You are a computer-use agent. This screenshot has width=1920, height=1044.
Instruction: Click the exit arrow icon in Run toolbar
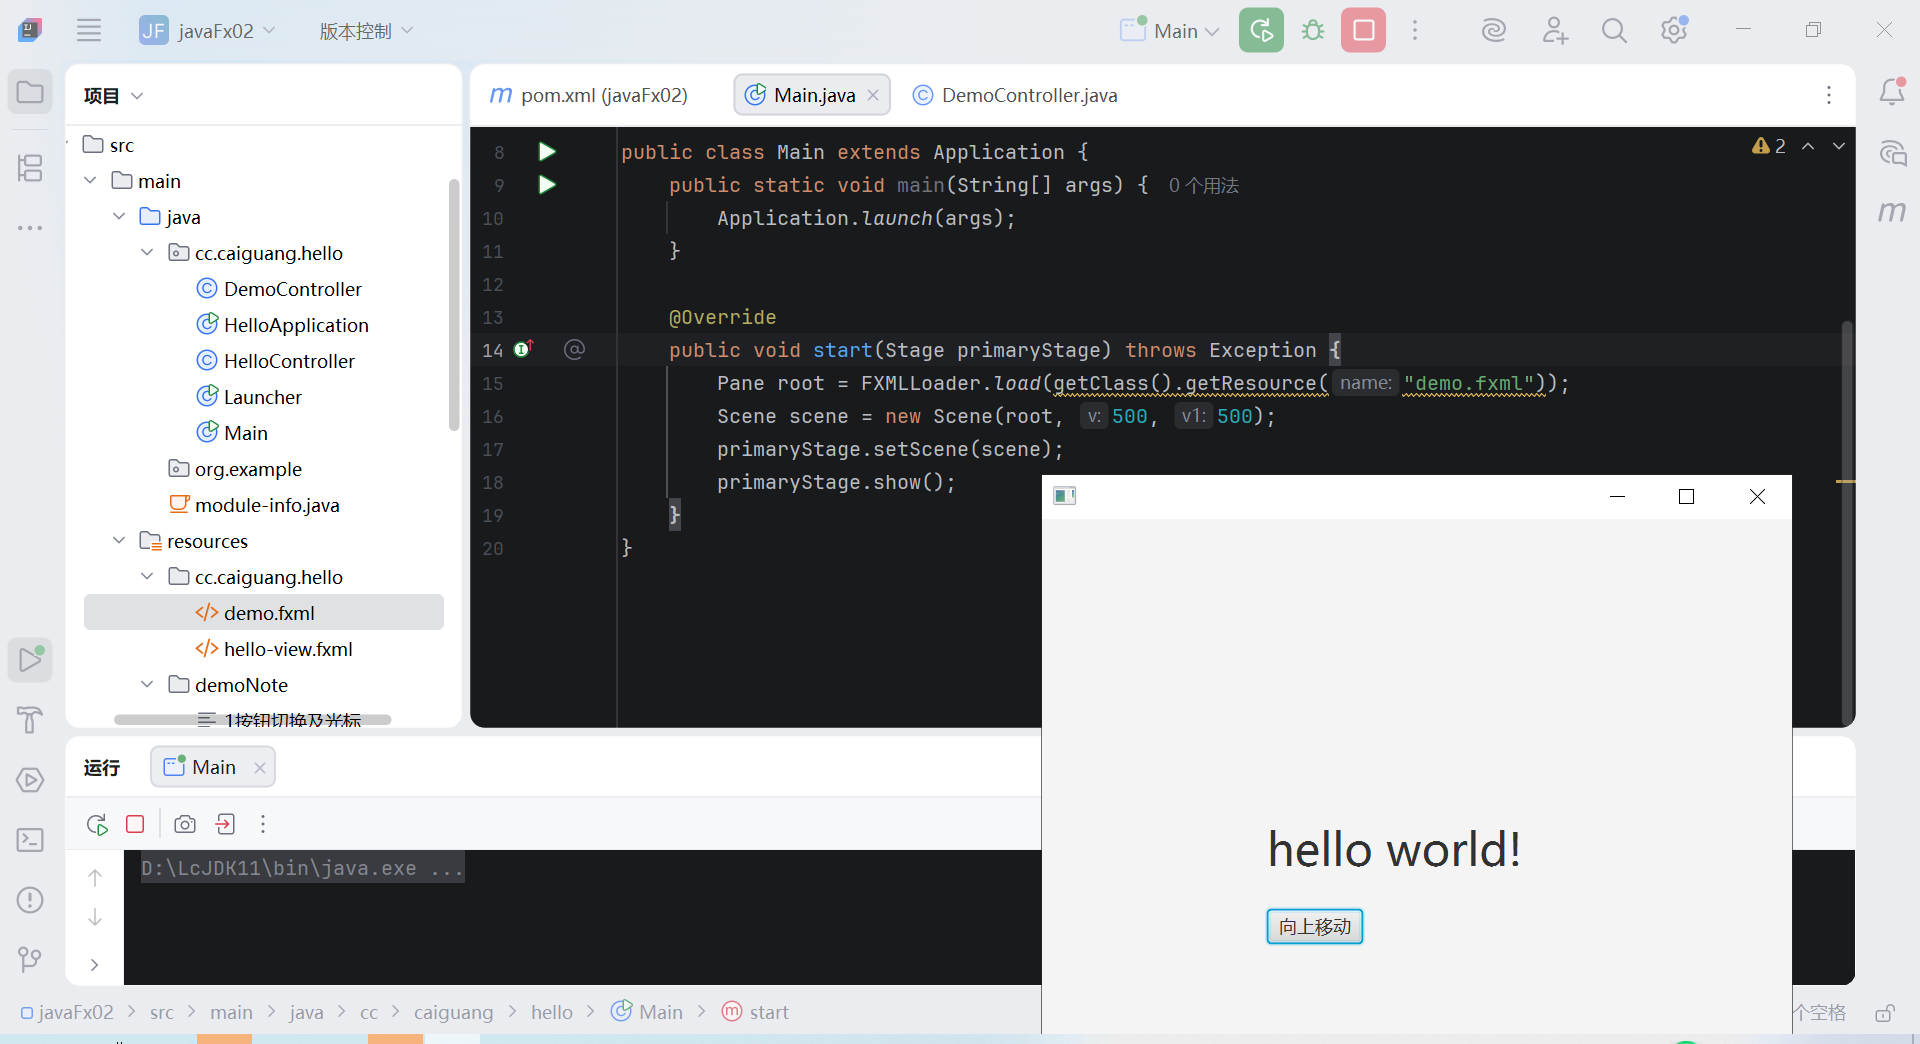tap(226, 824)
